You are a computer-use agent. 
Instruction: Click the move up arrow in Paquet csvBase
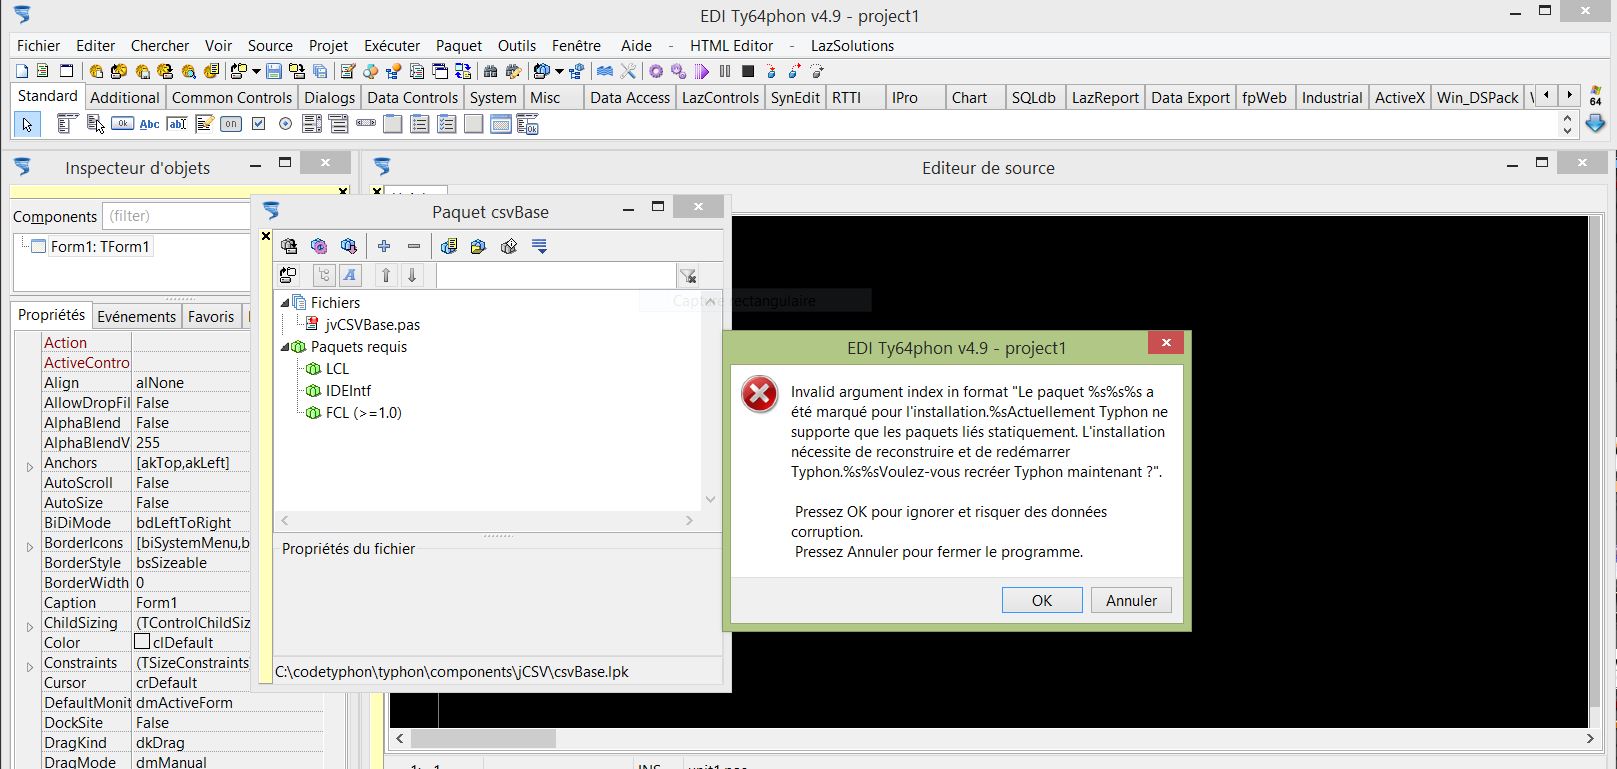[385, 275]
